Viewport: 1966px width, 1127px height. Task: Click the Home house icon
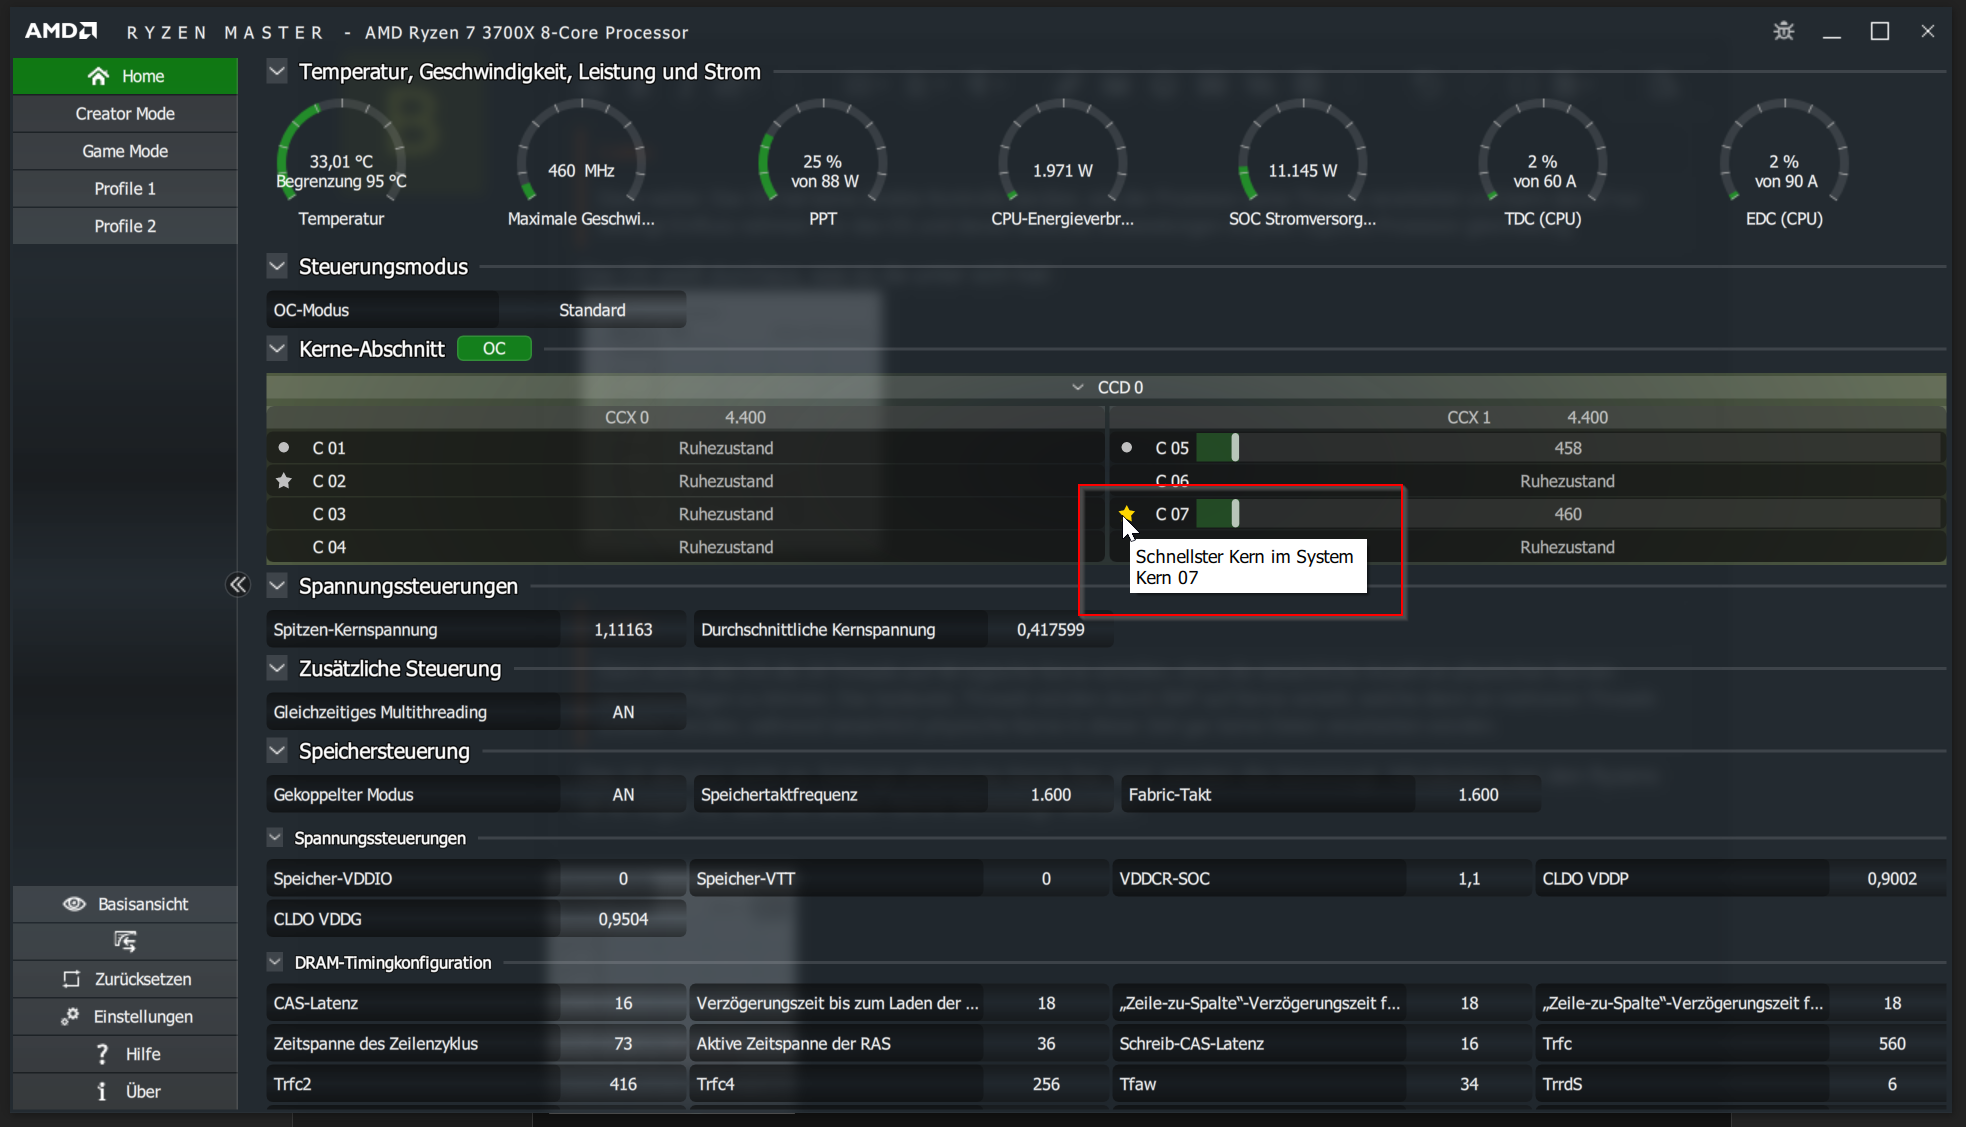pos(98,76)
